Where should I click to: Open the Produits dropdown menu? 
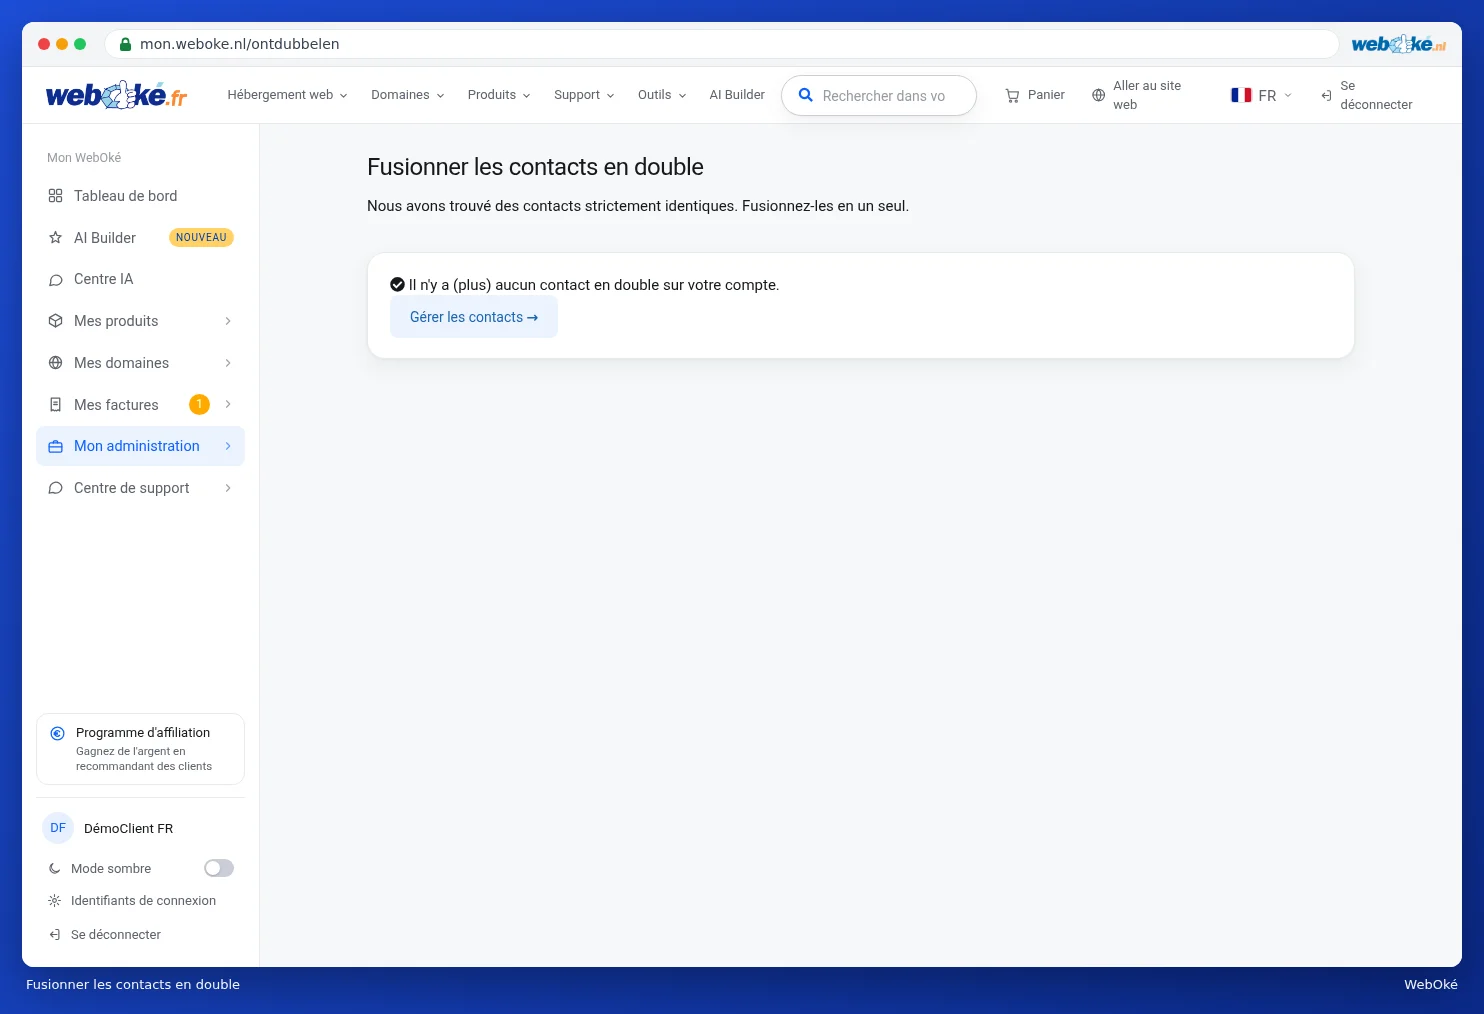click(x=499, y=95)
